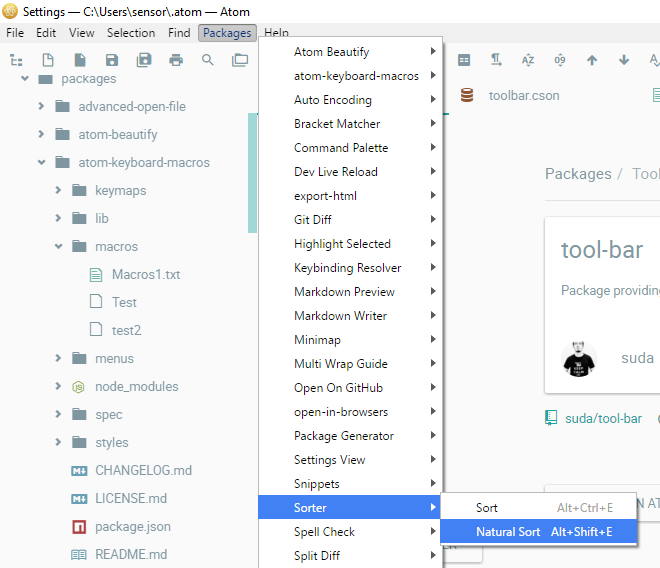Click the open file toolbar icon
Viewport: 660px width, 568px height.
[x=80, y=60]
